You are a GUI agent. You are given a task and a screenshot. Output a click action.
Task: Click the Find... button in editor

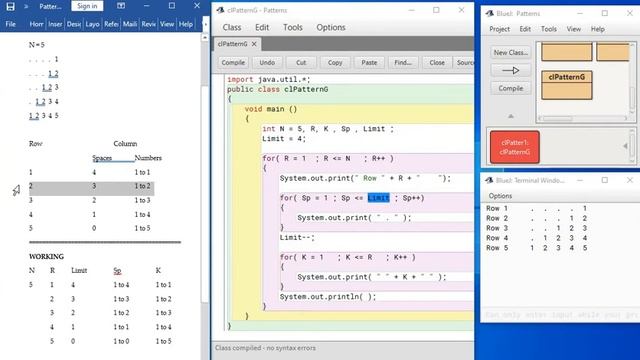click(403, 62)
